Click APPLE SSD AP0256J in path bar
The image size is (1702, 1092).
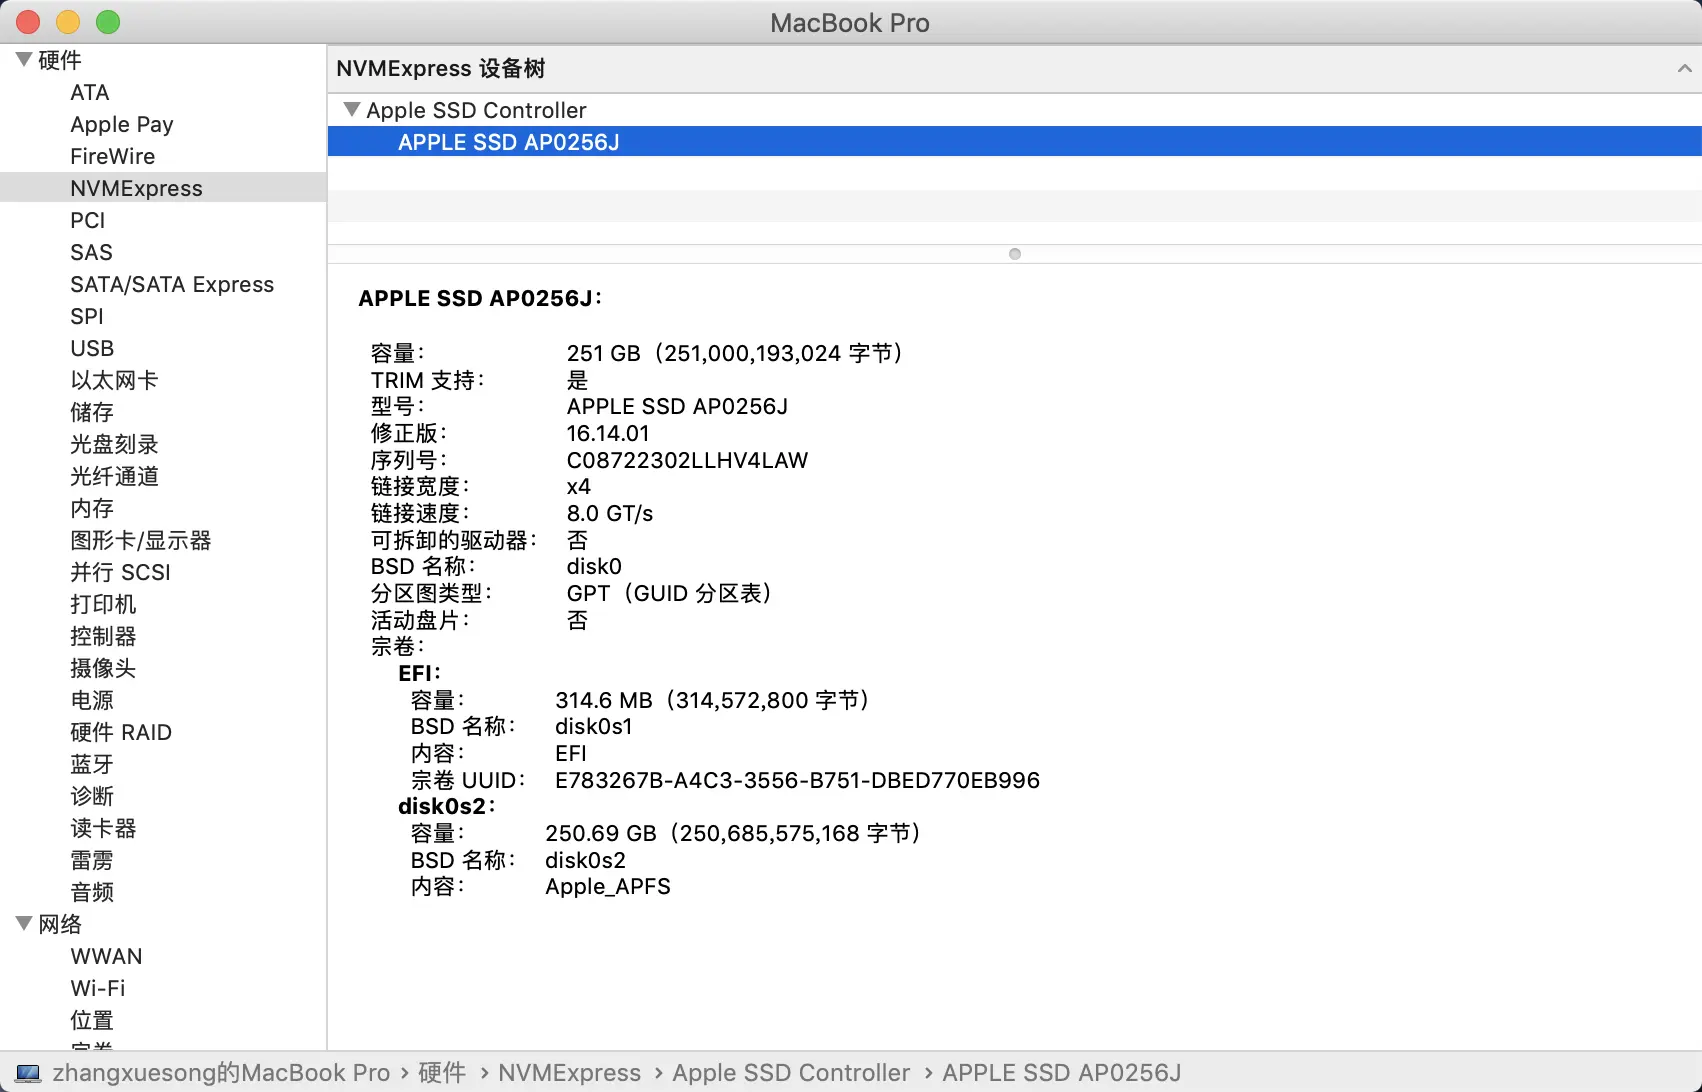pos(1062,1073)
